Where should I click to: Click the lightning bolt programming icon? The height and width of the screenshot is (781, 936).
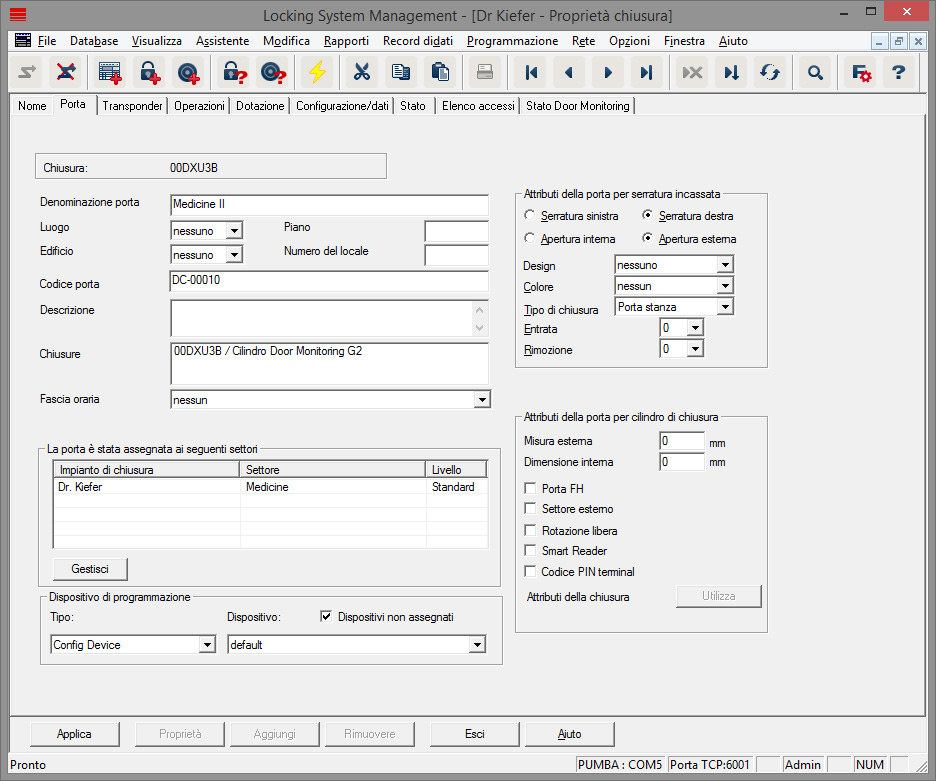317,72
